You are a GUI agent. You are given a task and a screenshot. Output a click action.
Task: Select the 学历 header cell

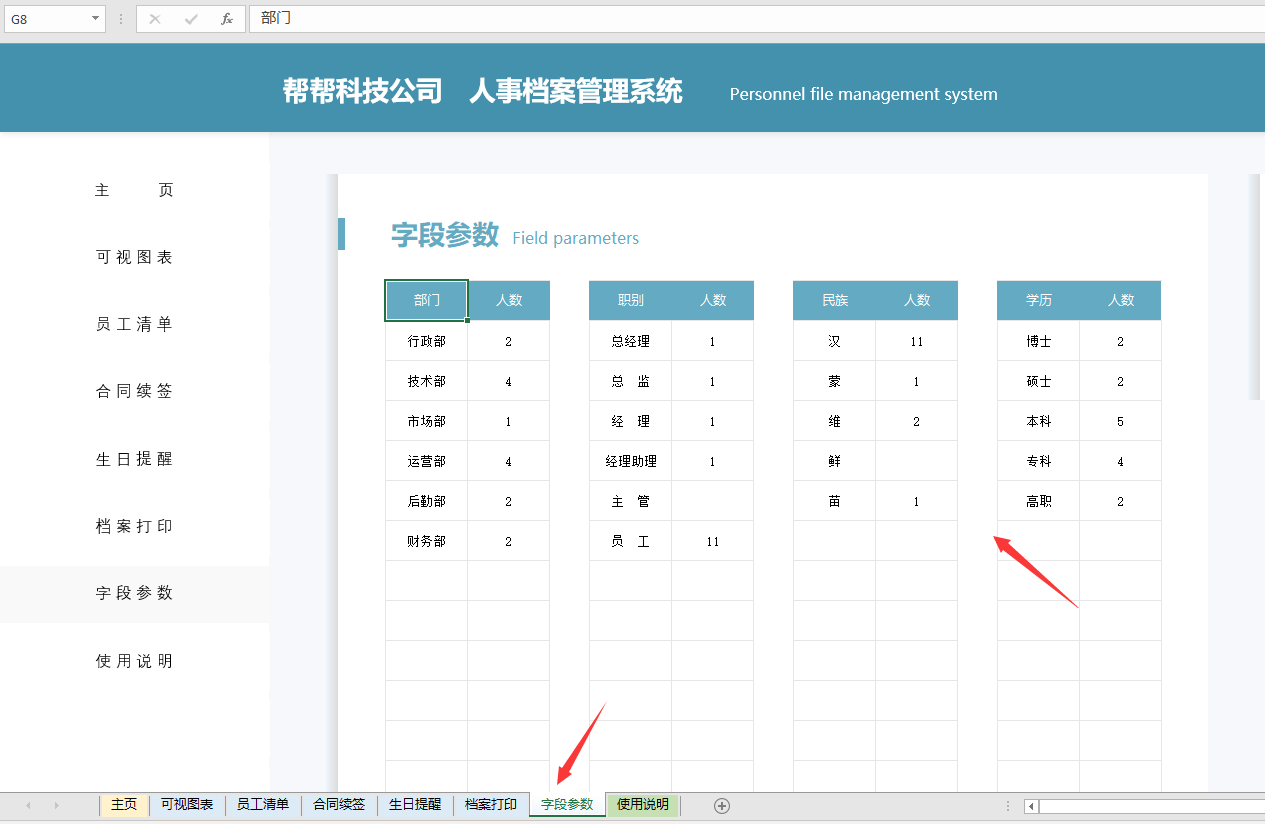[1038, 300]
